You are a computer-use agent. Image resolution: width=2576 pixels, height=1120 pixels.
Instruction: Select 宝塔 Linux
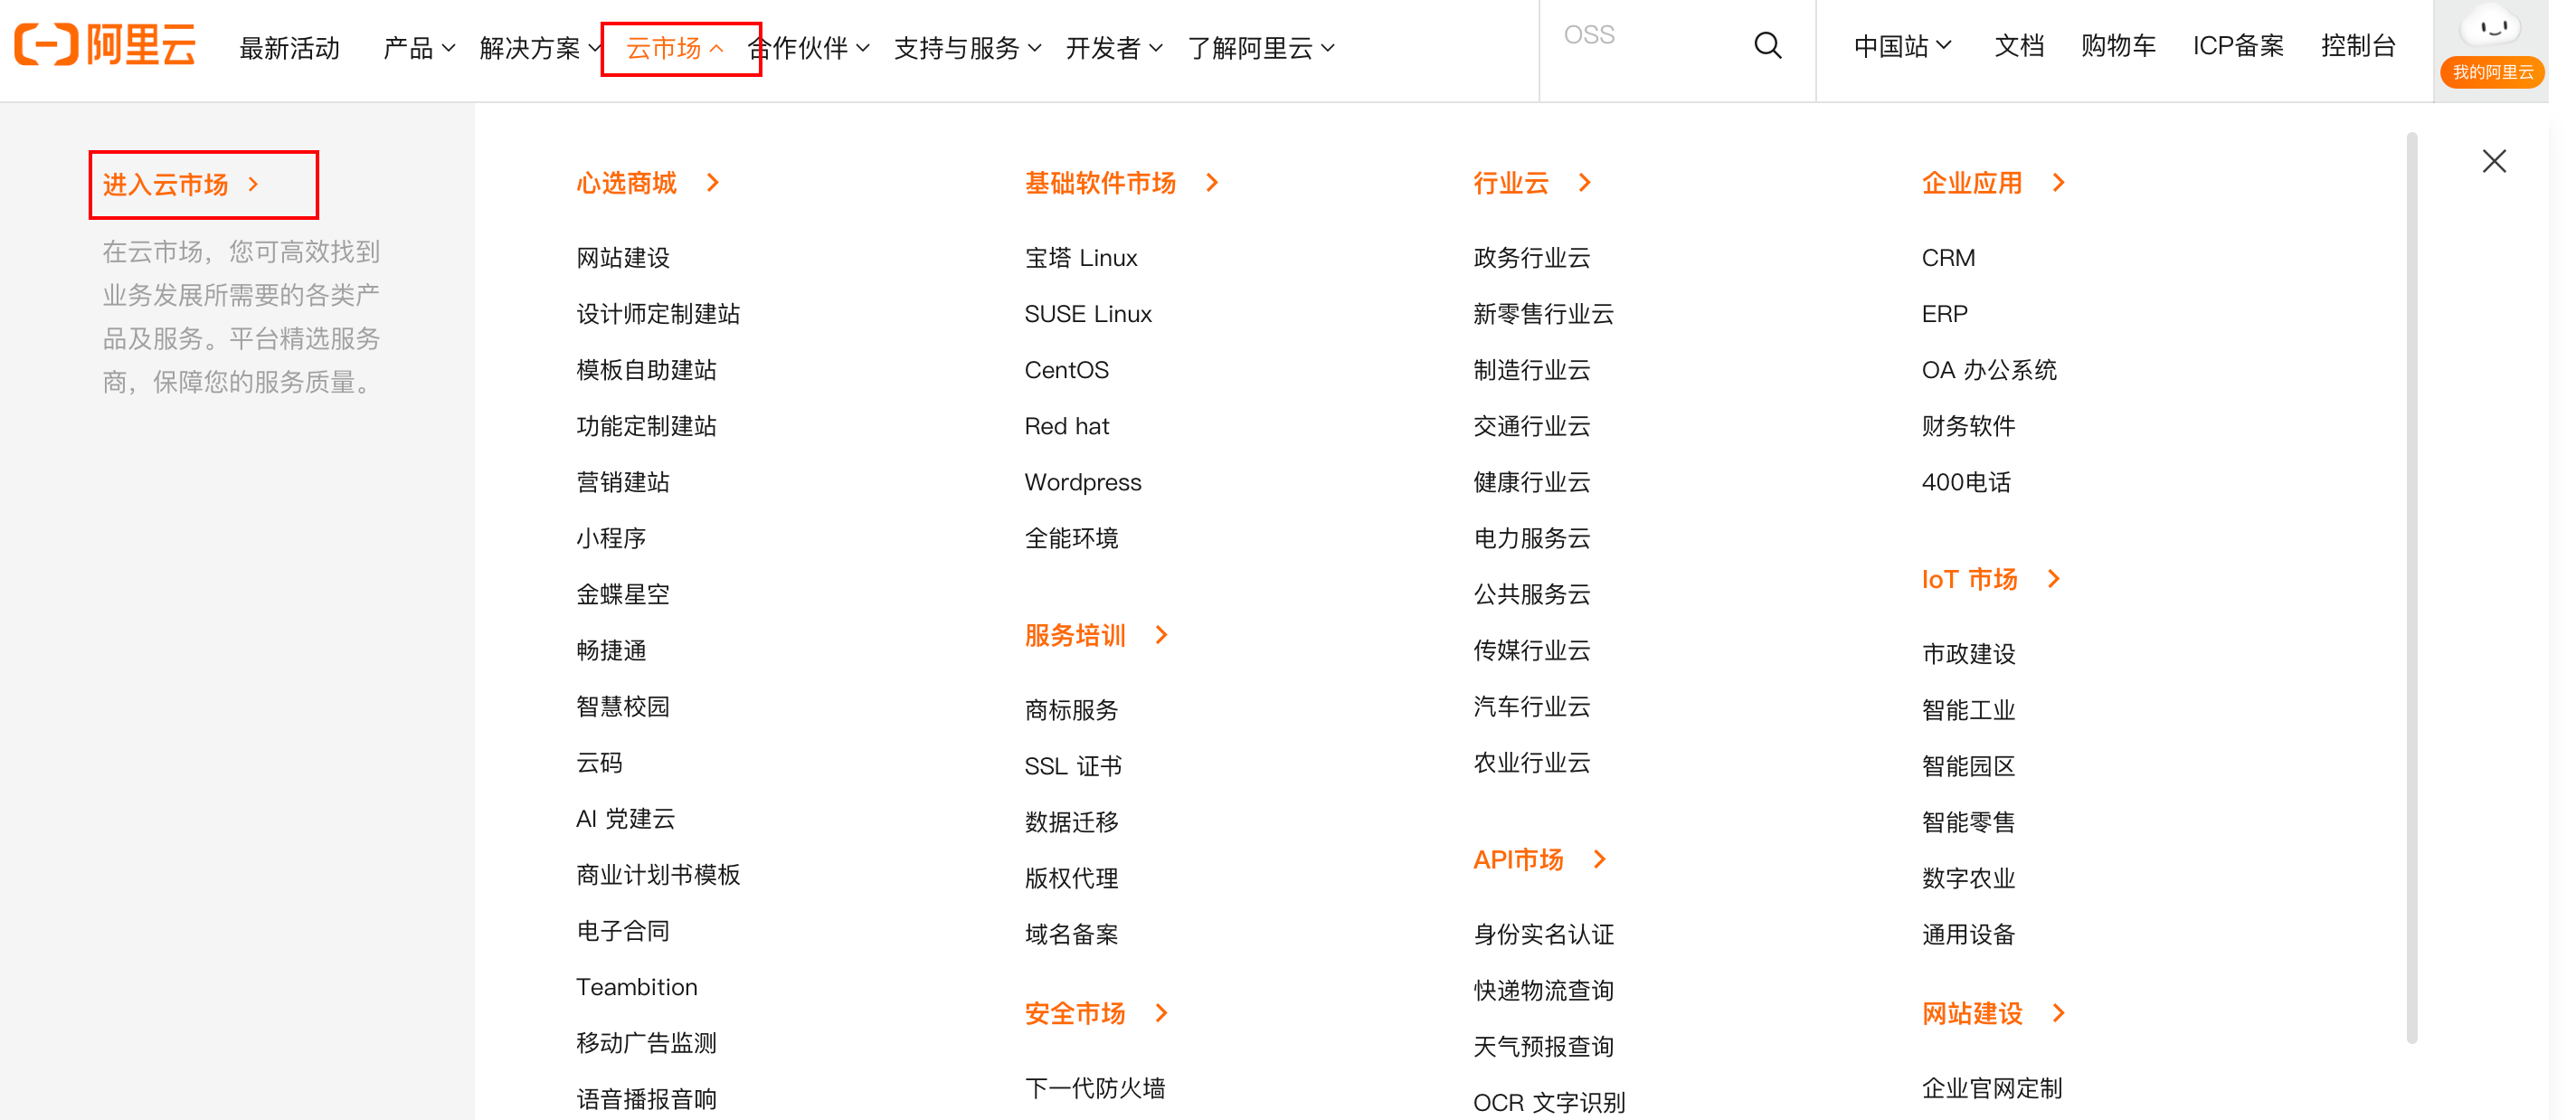tap(1081, 258)
